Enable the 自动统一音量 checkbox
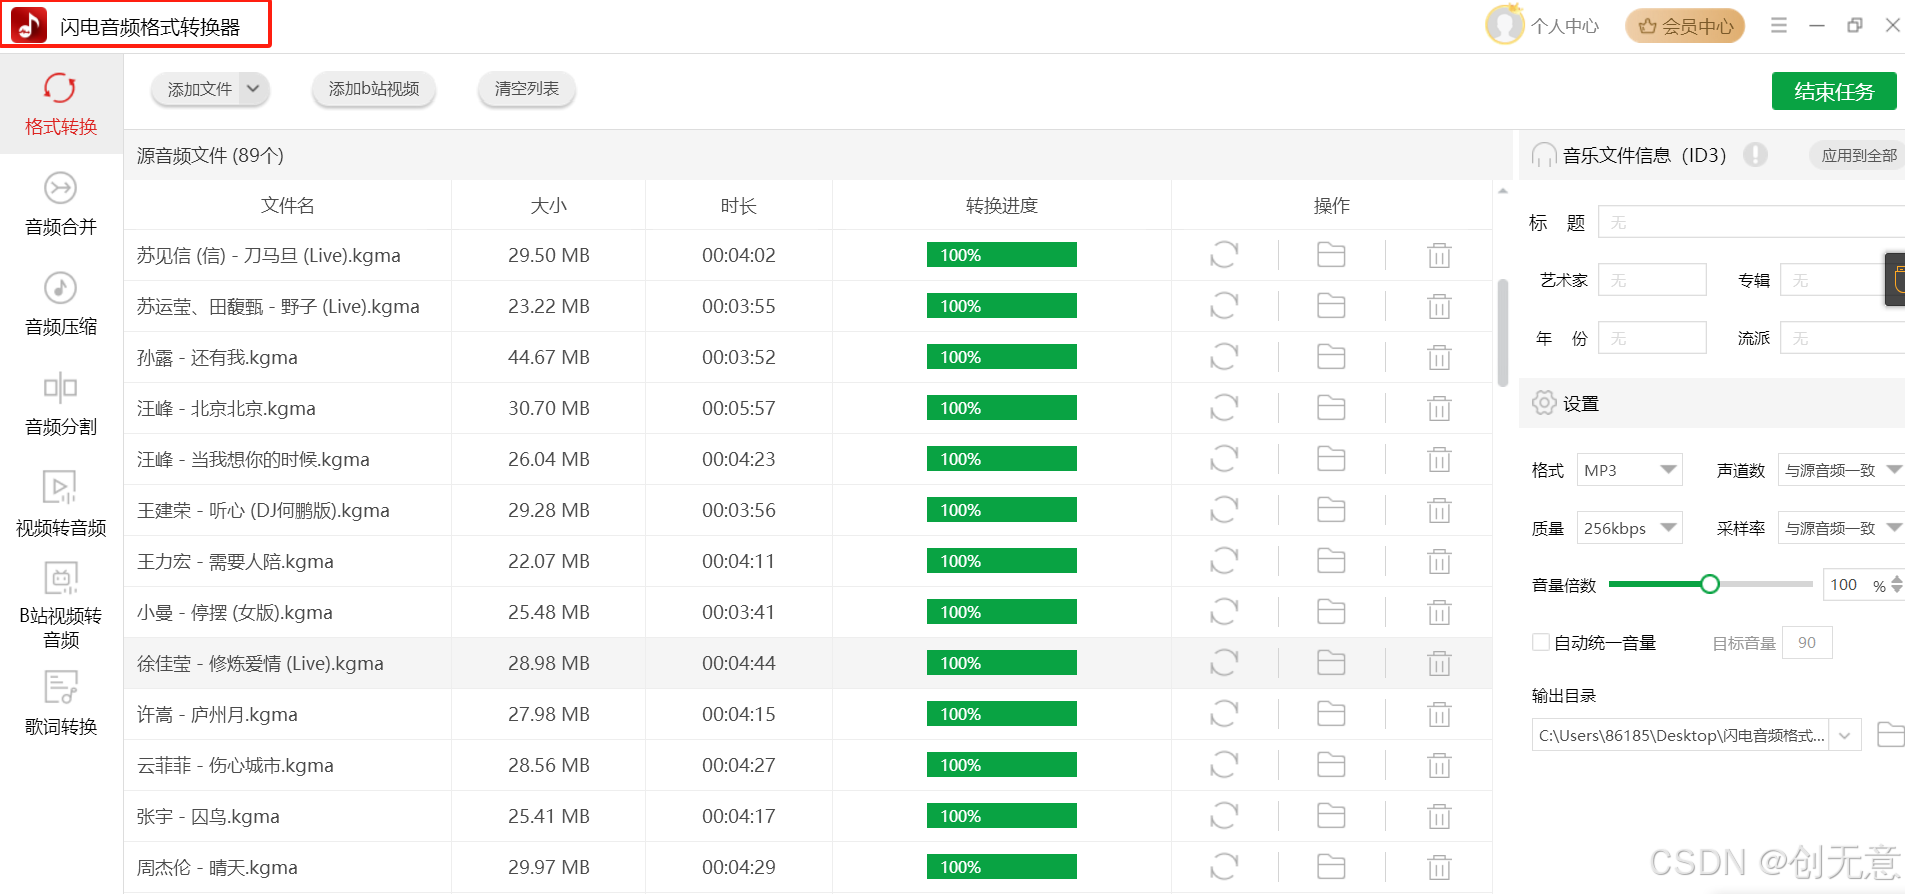This screenshot has width=1905, height=894. (1541, 642)
